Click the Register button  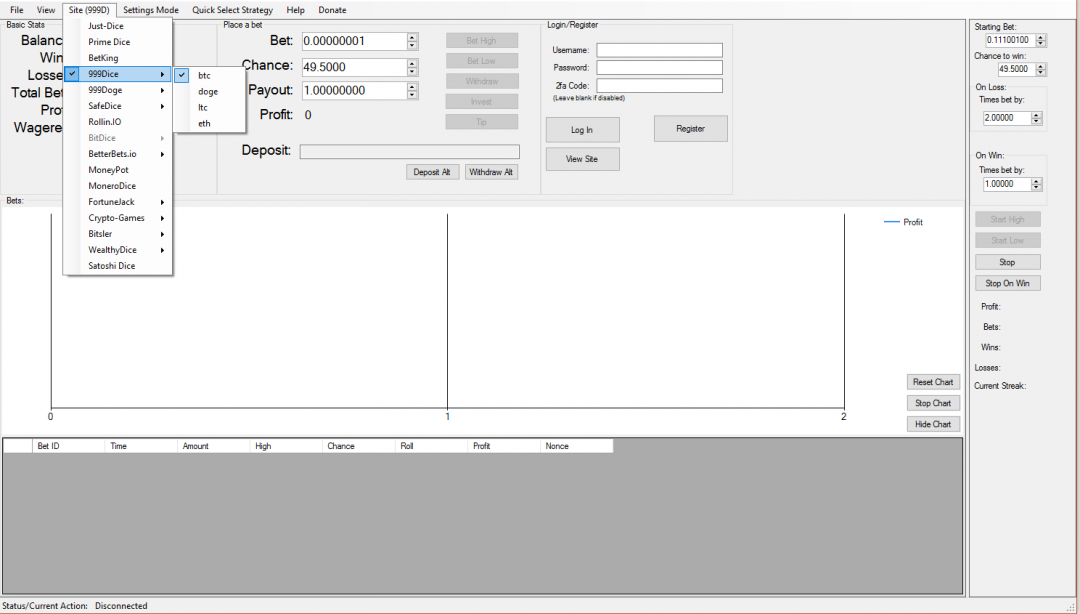click(x=690, y=129)
